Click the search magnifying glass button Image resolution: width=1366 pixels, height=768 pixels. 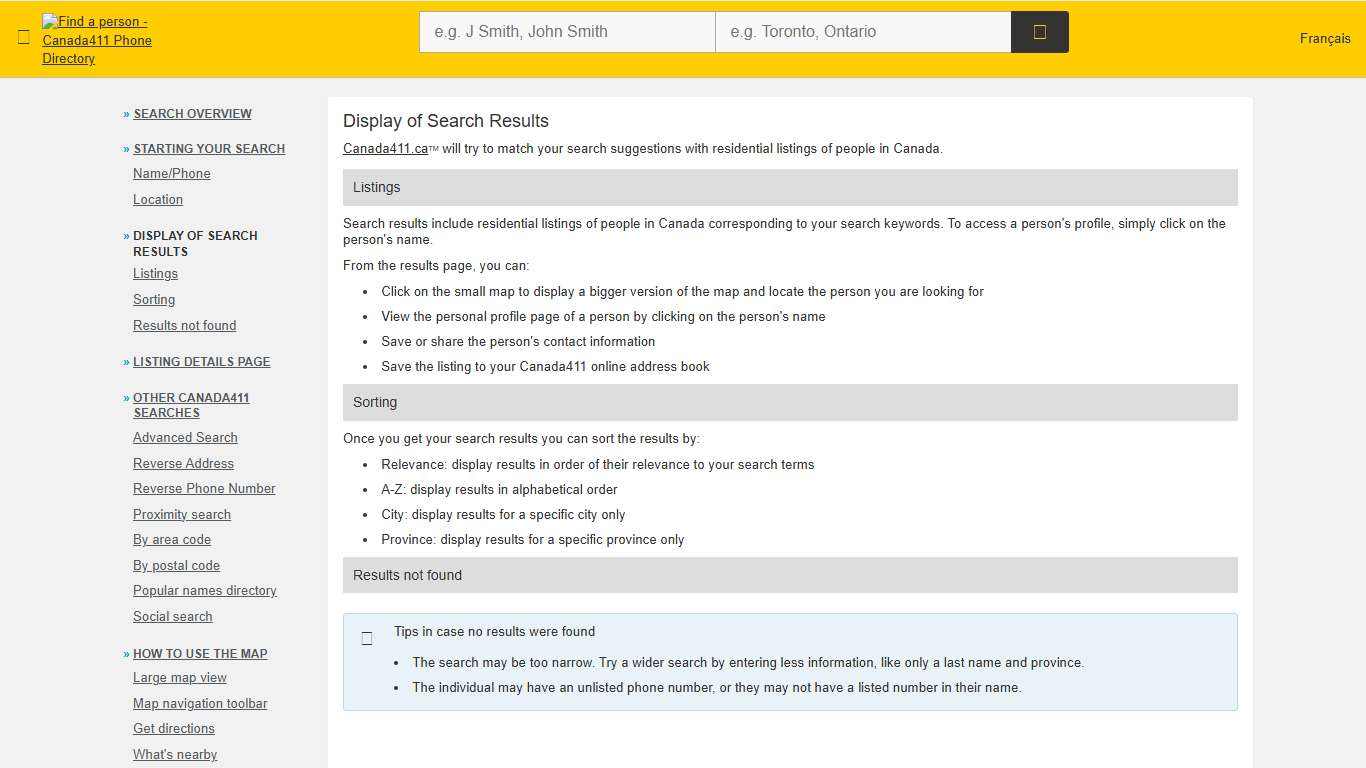point(1039,31)
